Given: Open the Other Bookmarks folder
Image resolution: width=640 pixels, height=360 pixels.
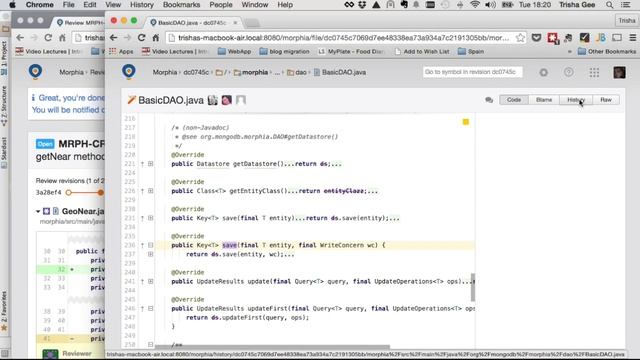Looking at the screenshot, I should click(607, 51).
